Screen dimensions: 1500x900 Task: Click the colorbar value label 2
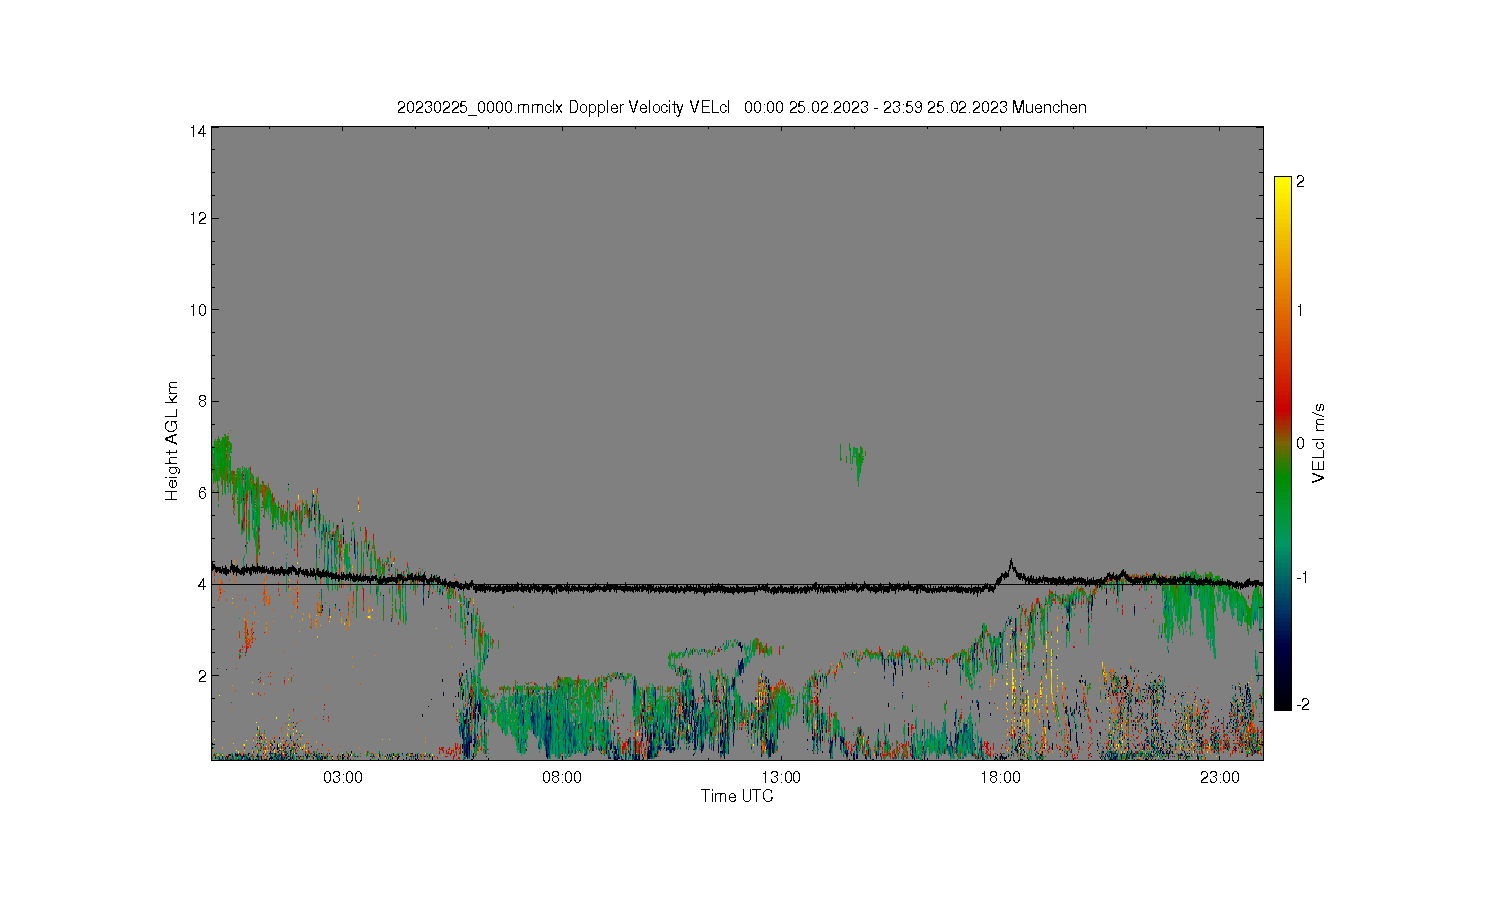click(x=1300, y=182)
